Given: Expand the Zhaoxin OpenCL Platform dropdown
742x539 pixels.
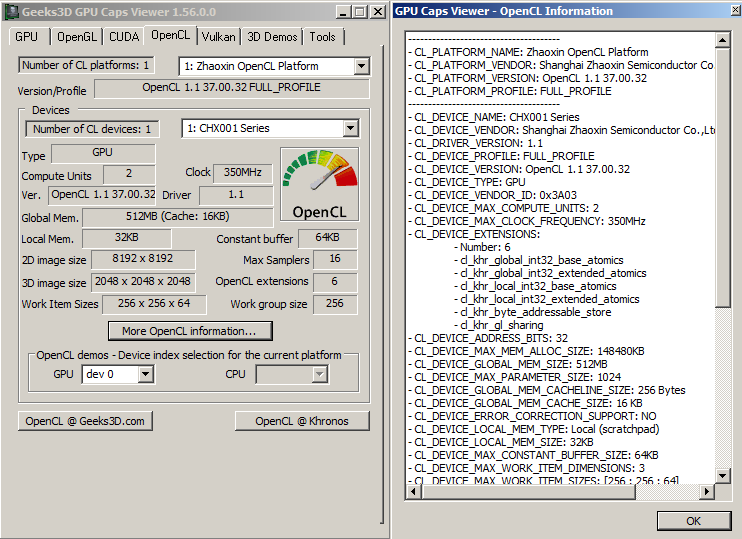Looking at the screenshot, I should (362, 66).
